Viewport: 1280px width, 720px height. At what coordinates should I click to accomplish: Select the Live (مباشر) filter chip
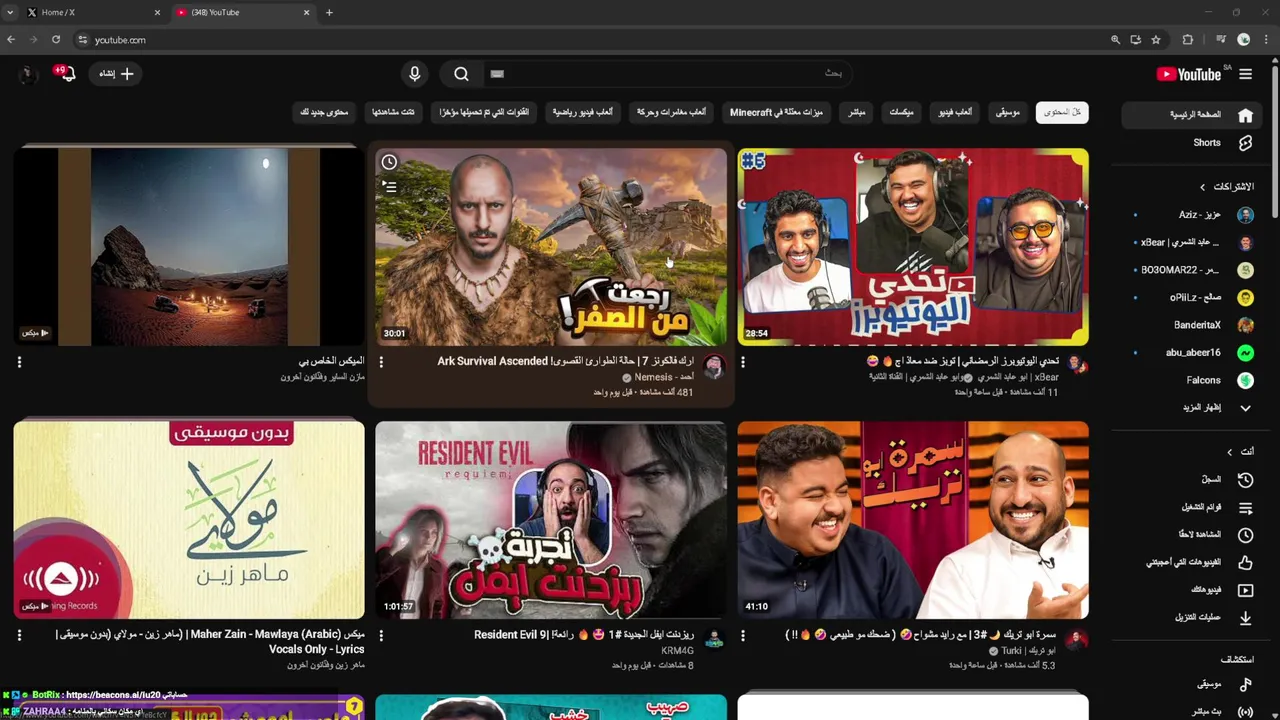pyautogui.click(x=857, y=112)
